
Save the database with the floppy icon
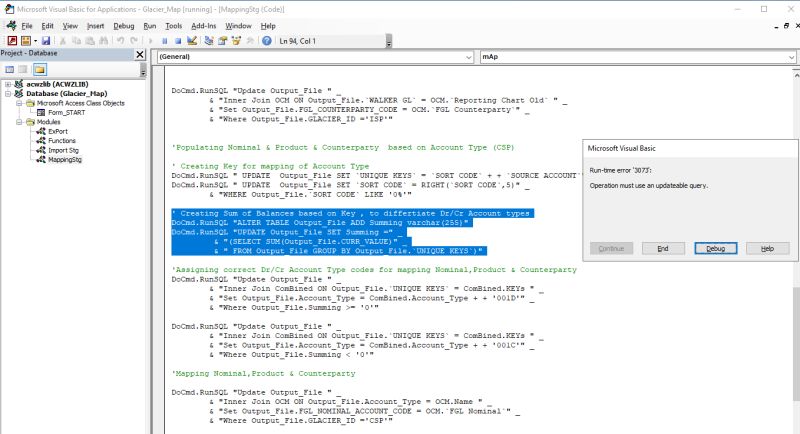(x=46, y=41)
